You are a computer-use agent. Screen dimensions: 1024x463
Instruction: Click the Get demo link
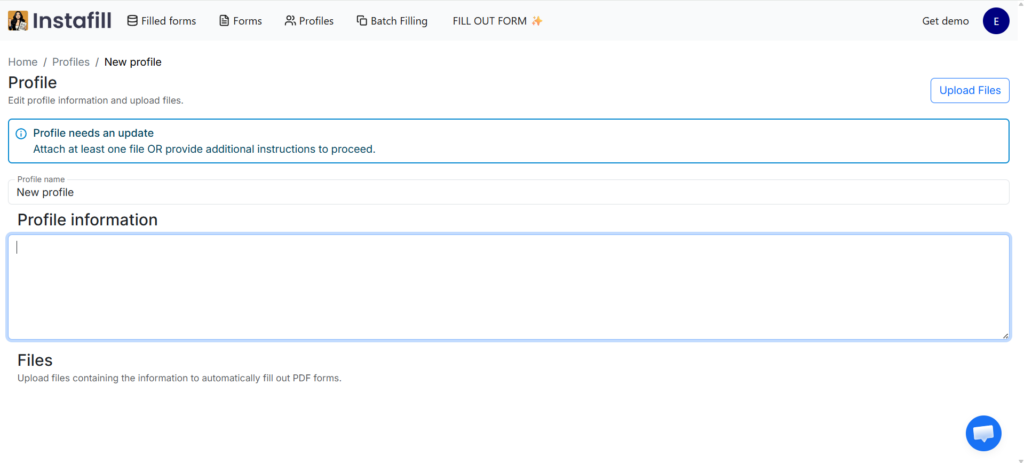click(x=945, y=21)
